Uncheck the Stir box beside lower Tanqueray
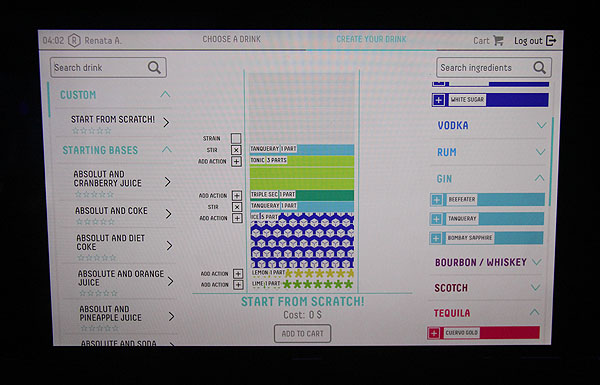 pyautogui.click(x=237, y=207)
